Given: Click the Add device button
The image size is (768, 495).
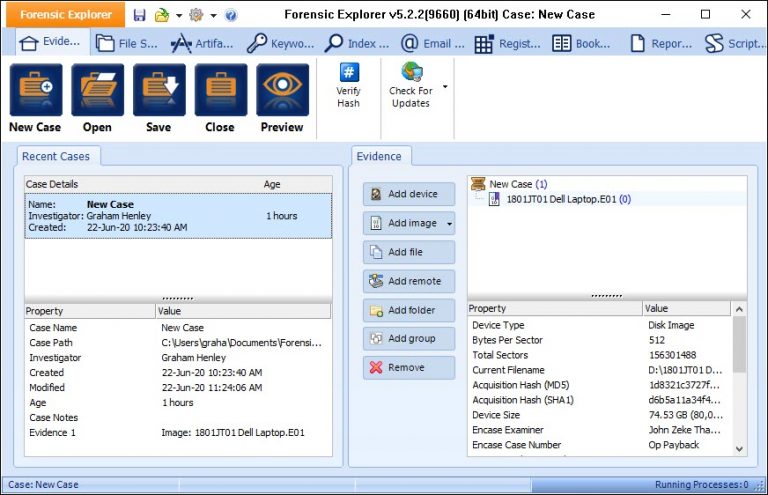Looking at the screenshot, I should 408,194.
